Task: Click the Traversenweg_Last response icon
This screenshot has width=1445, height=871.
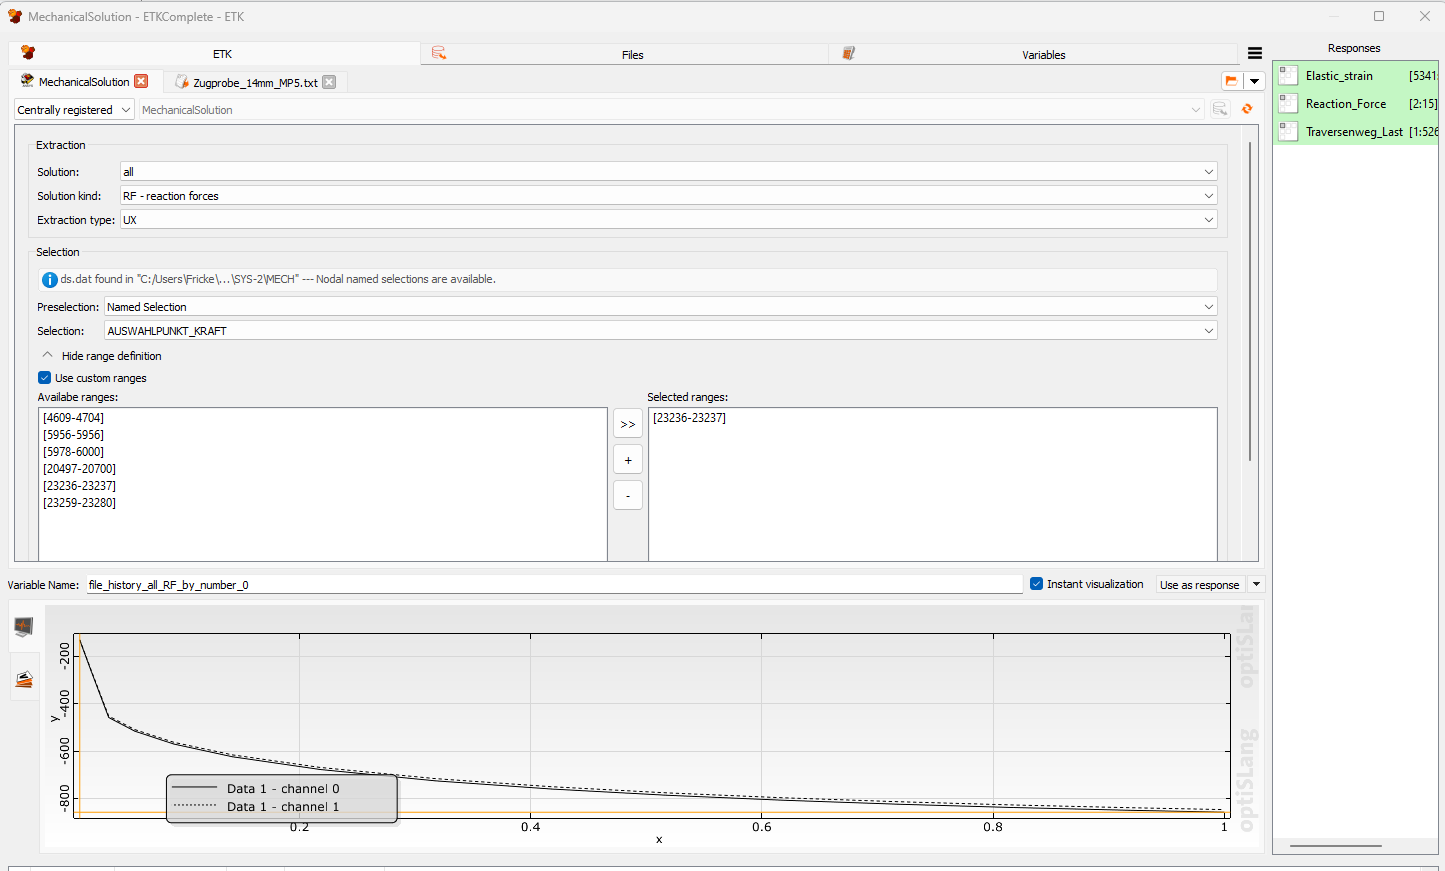Action: tap(1288, 131)
